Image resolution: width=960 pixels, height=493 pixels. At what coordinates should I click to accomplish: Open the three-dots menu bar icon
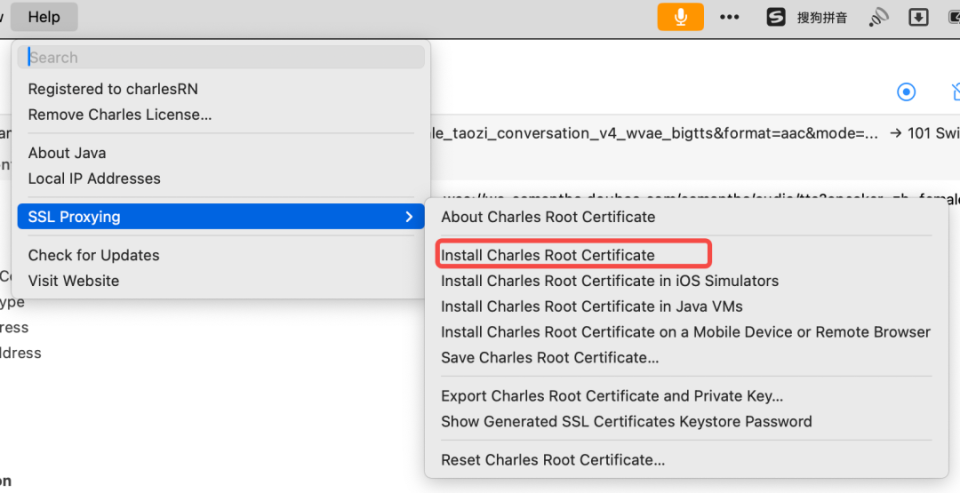[729, 17]
